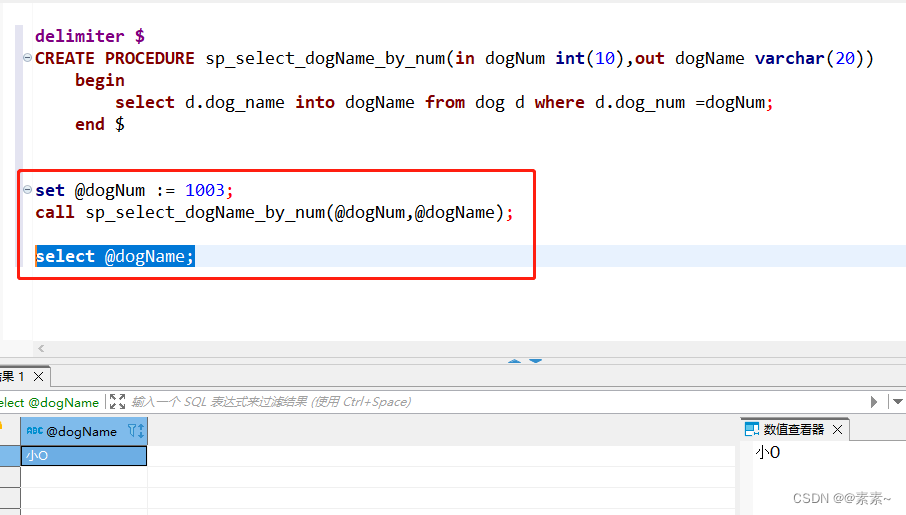The height and width of the screenshot is (515, 906).
Task: Open the @dogName column filter and sort icon
Action: [x=136, y=431]
